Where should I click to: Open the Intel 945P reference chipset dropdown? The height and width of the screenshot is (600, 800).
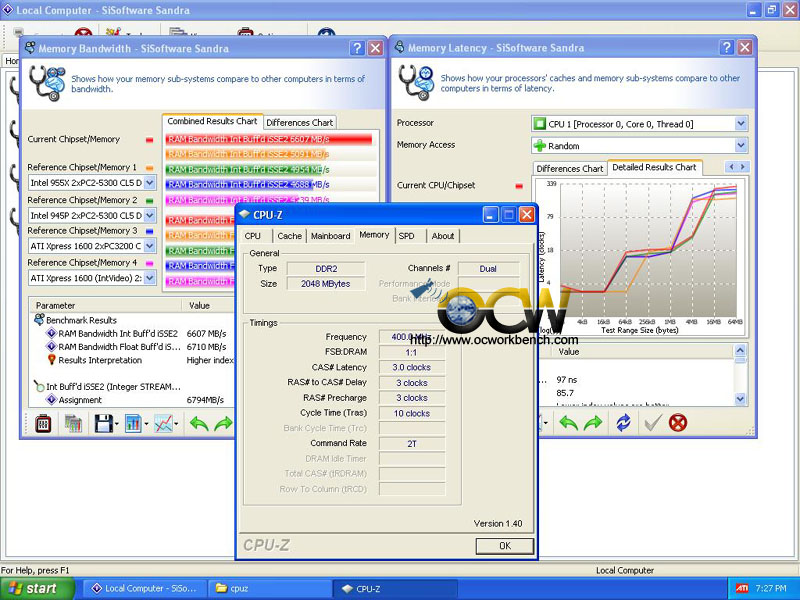pos(149,215)
